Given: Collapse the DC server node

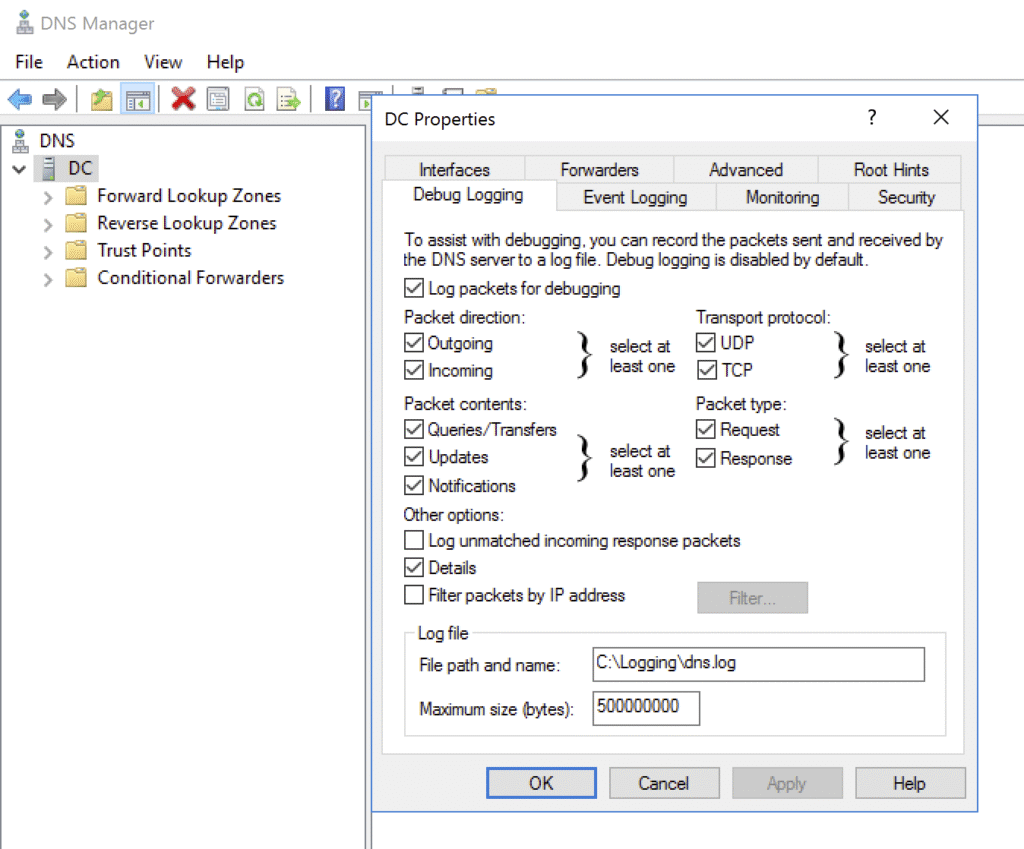Looking at the screenshot, I should (x=19, y=169).
